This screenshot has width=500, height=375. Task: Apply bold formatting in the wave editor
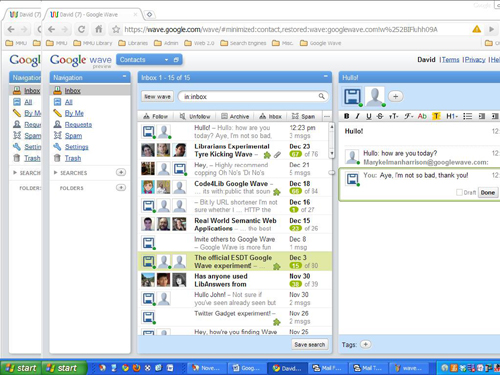347,116
